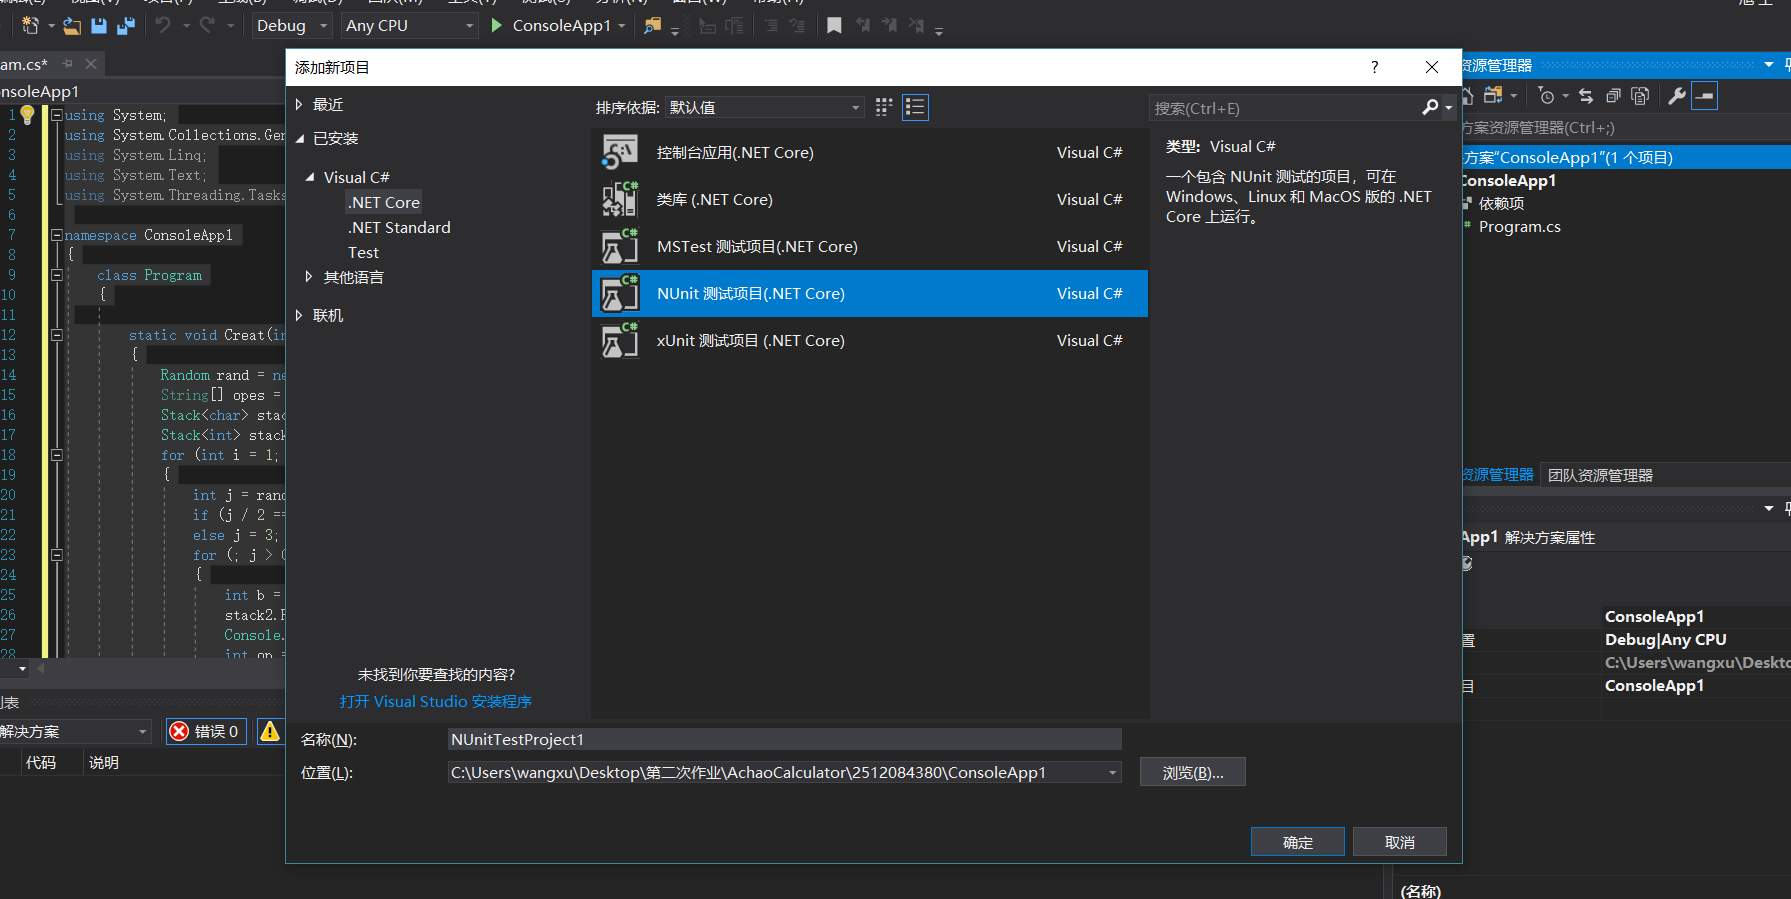Click the lightbulb quick actions icon
This screenshot has height=899, width=1791.
pos(27,115)
